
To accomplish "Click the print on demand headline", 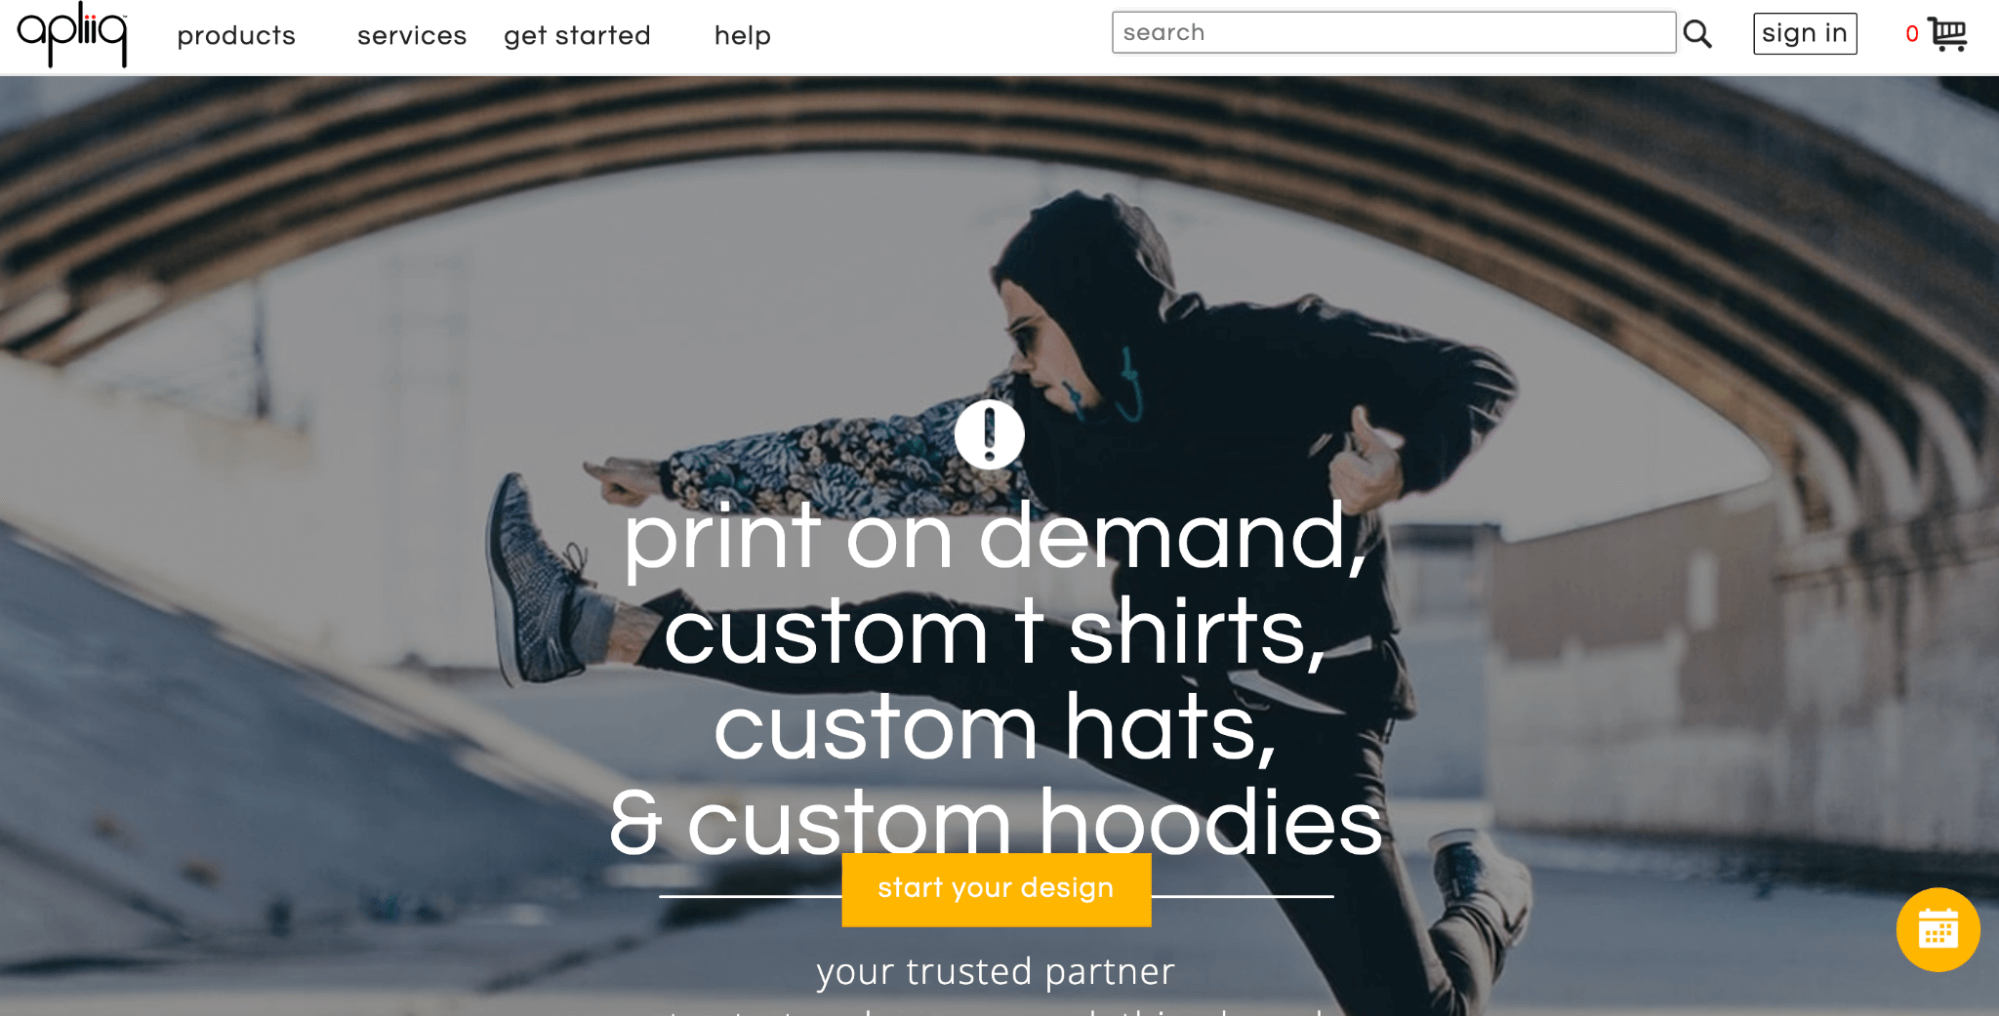I will [995, 537].
